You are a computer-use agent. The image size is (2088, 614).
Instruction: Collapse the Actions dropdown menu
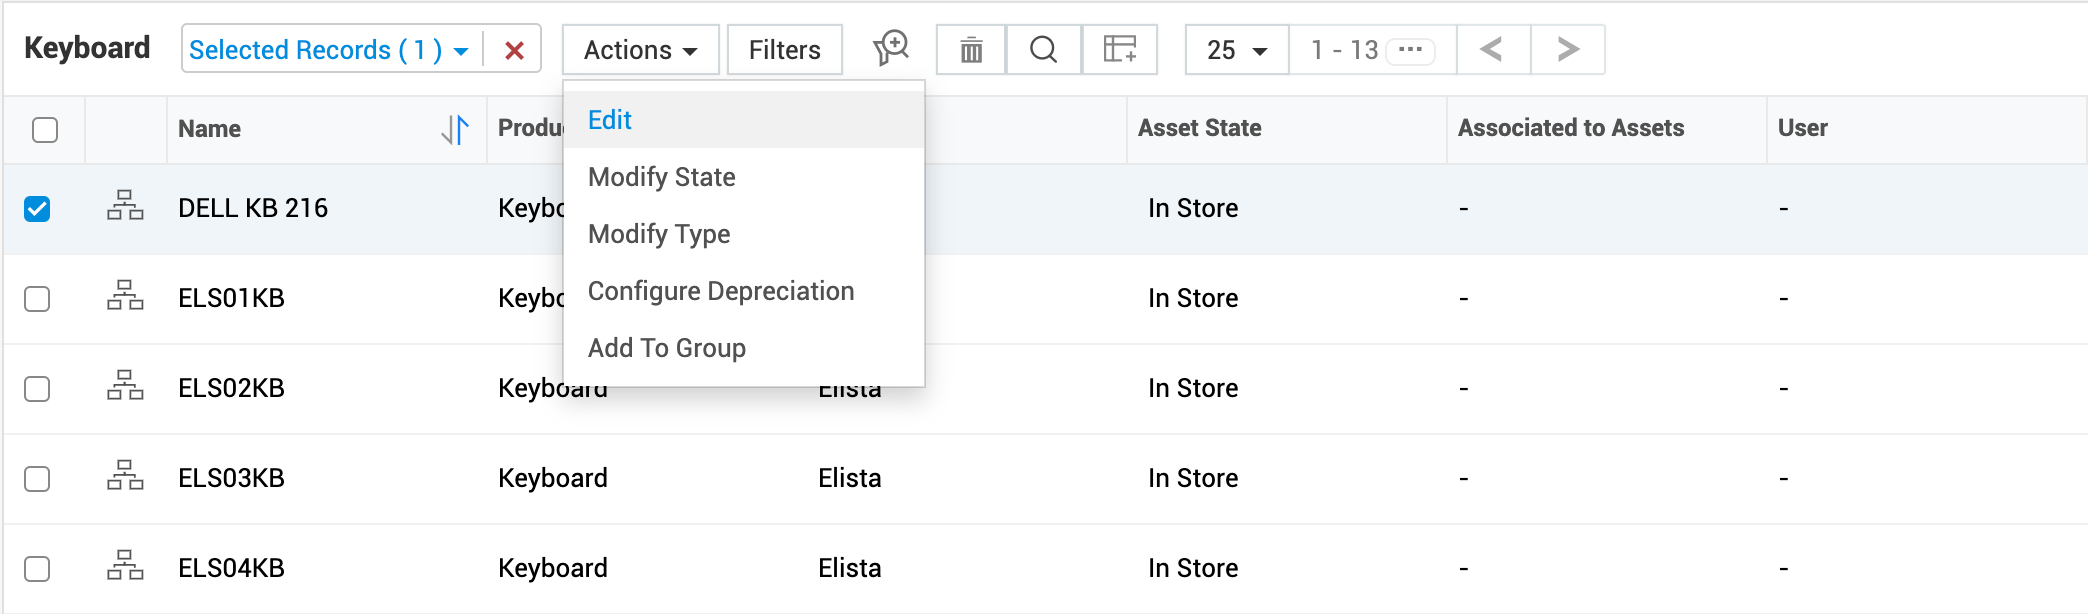pos(640,50)
